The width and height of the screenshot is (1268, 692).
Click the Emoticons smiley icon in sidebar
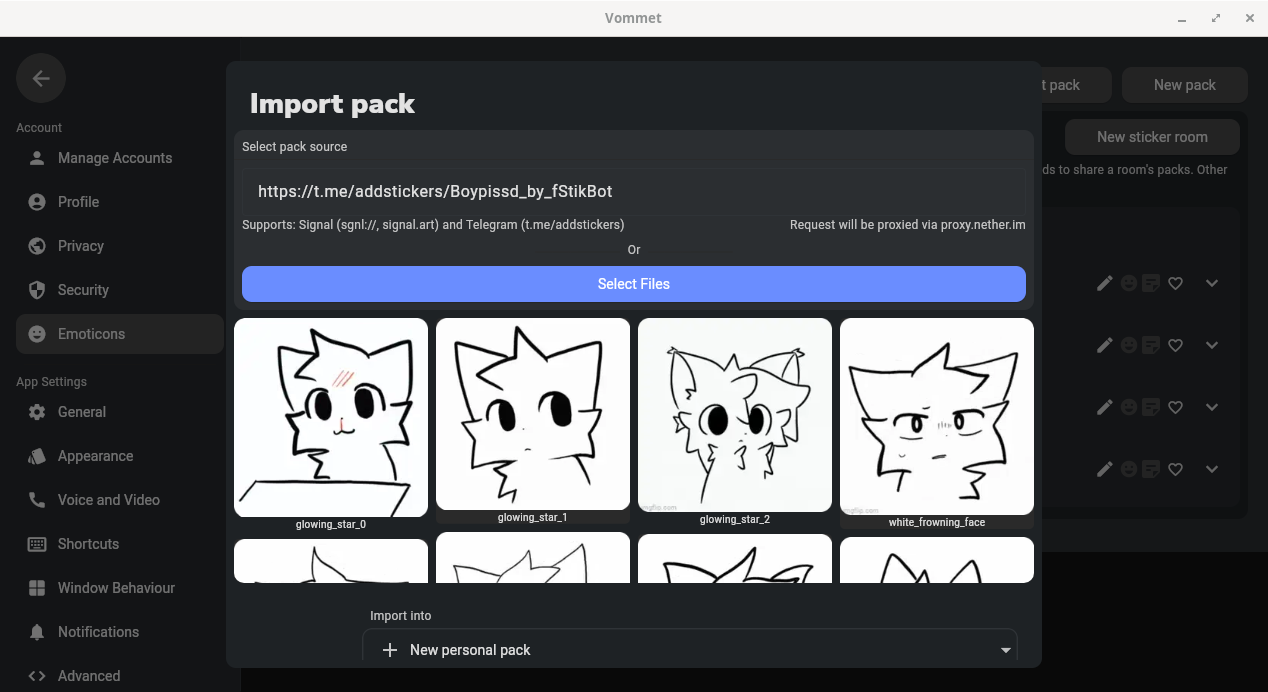pos(37,334)
